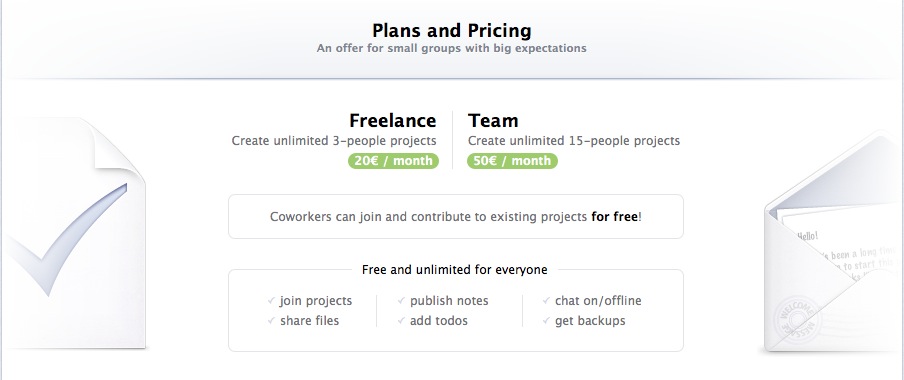This screenshot has height=380, width=904.
Task: Click the publish notes feature text
Action: pyautogui.click(x=449, y=301)
